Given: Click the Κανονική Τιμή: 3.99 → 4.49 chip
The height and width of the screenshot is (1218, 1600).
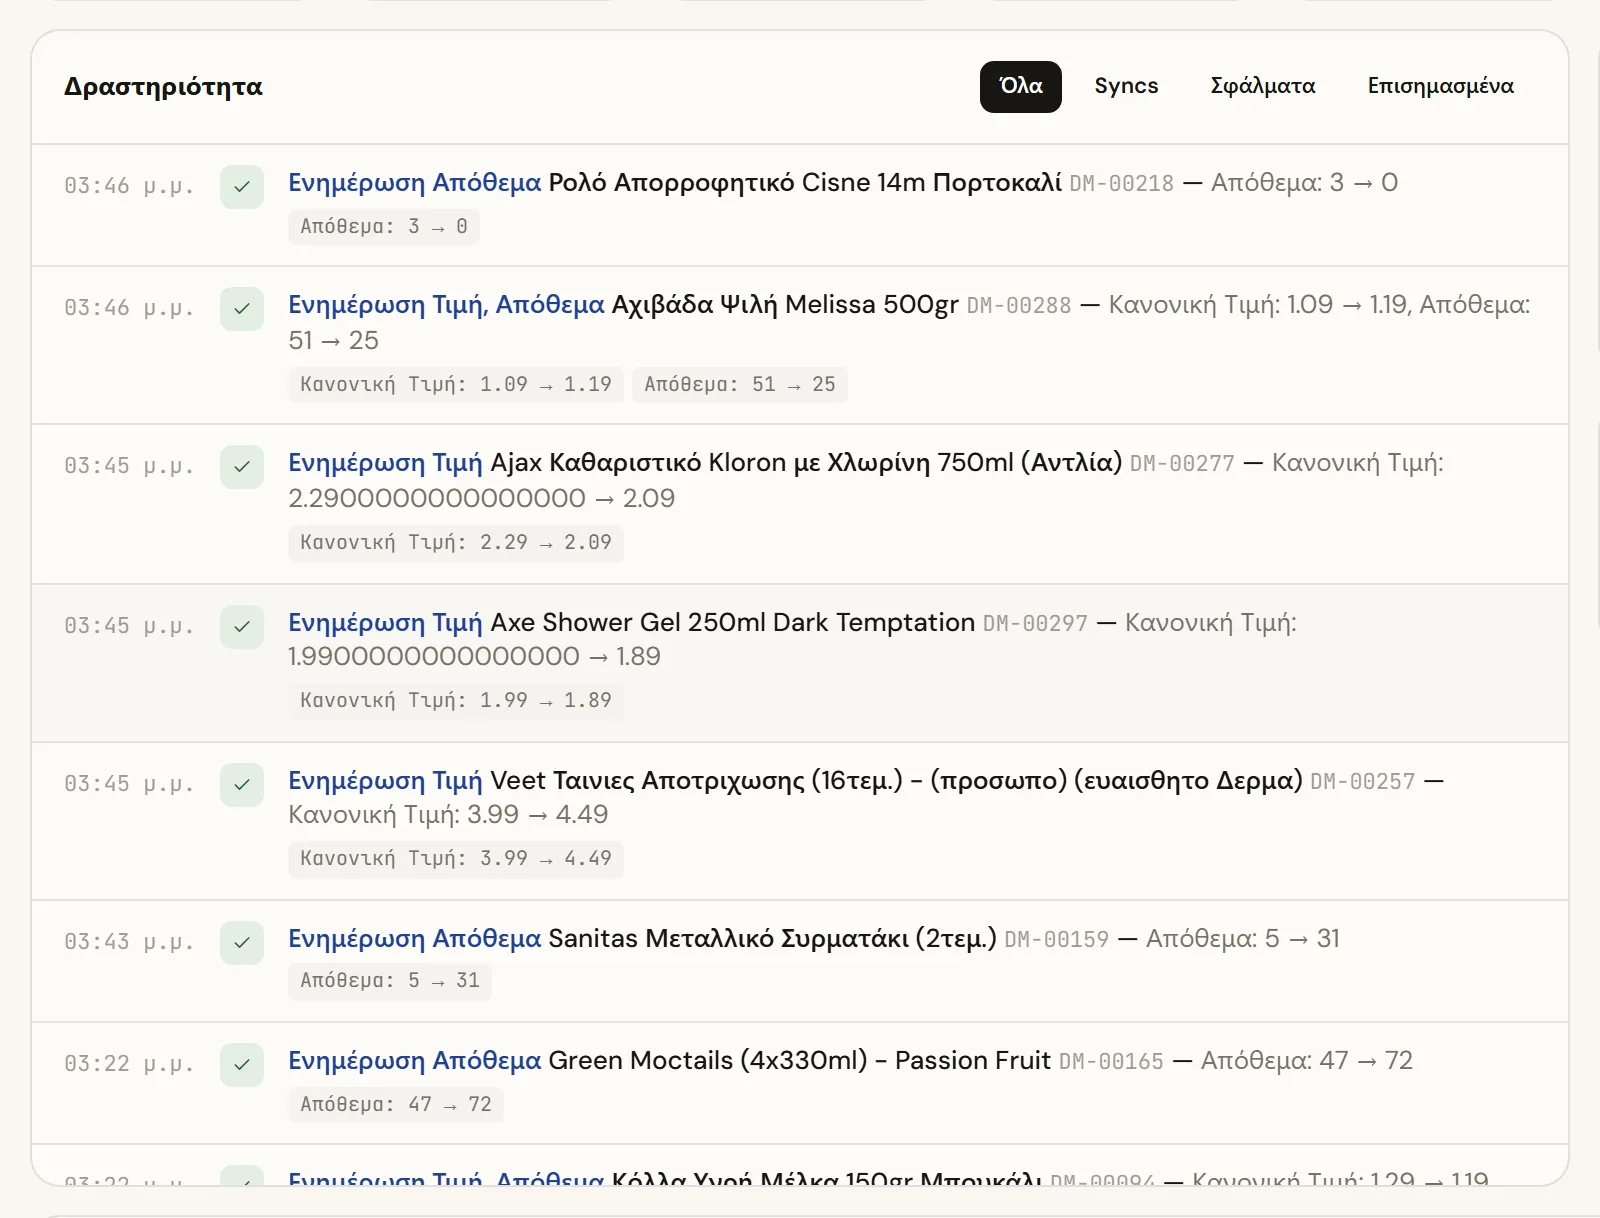Looking at the screenshot, I should click(x=456, y=859).
